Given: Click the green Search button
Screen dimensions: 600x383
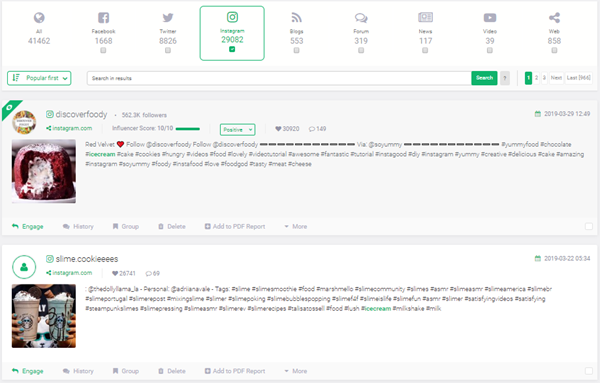Looking at the screenshot, I should (484, 78).
